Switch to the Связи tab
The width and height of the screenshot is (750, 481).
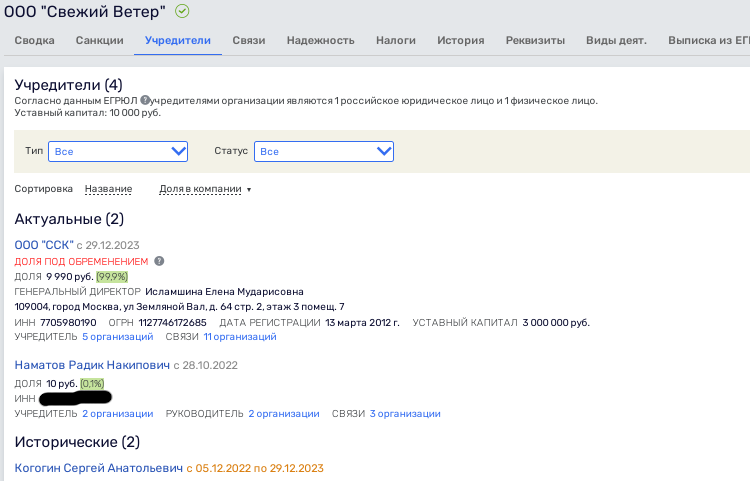(x=249, y=41)
